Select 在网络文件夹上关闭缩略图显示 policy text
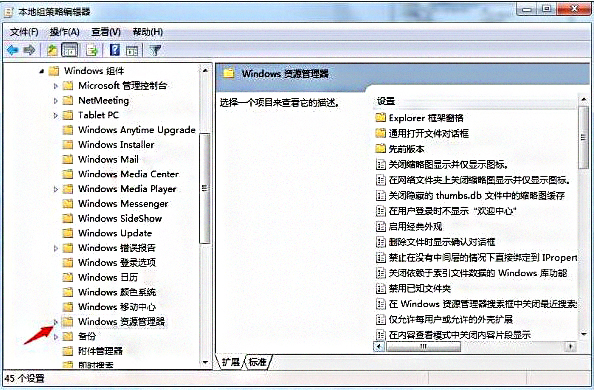Screen dimensions: 594x390 [x=479, y=180]
